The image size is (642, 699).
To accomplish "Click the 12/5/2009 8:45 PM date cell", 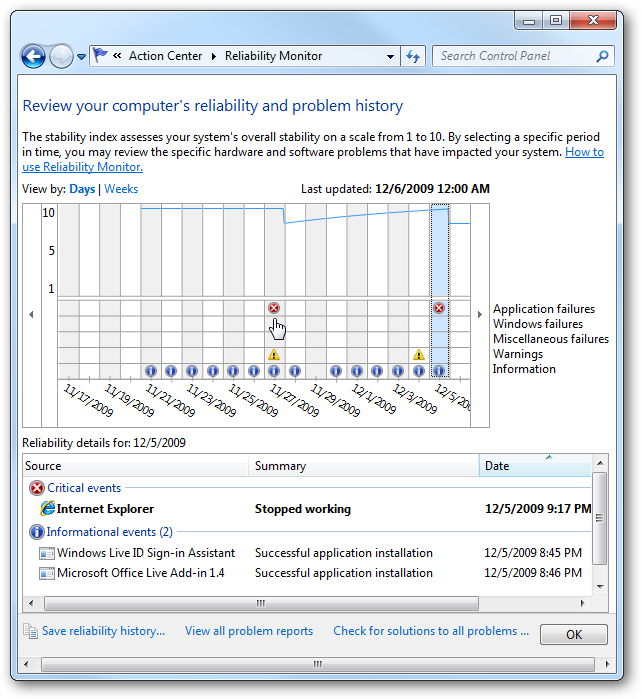I will coord(533,553).
